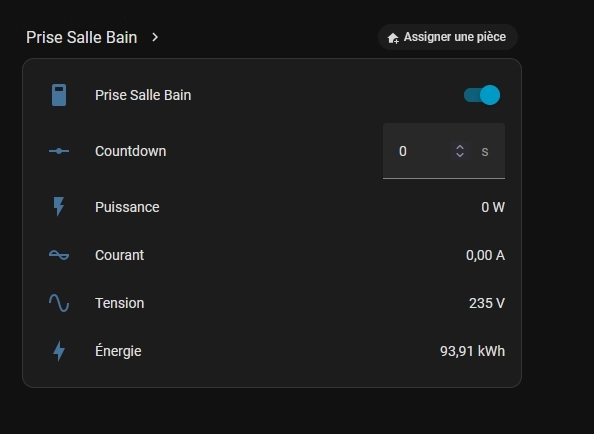Toggle the Prise Salle Bain switch off
This screenshot has width=594, height=434.
[482, 95]
